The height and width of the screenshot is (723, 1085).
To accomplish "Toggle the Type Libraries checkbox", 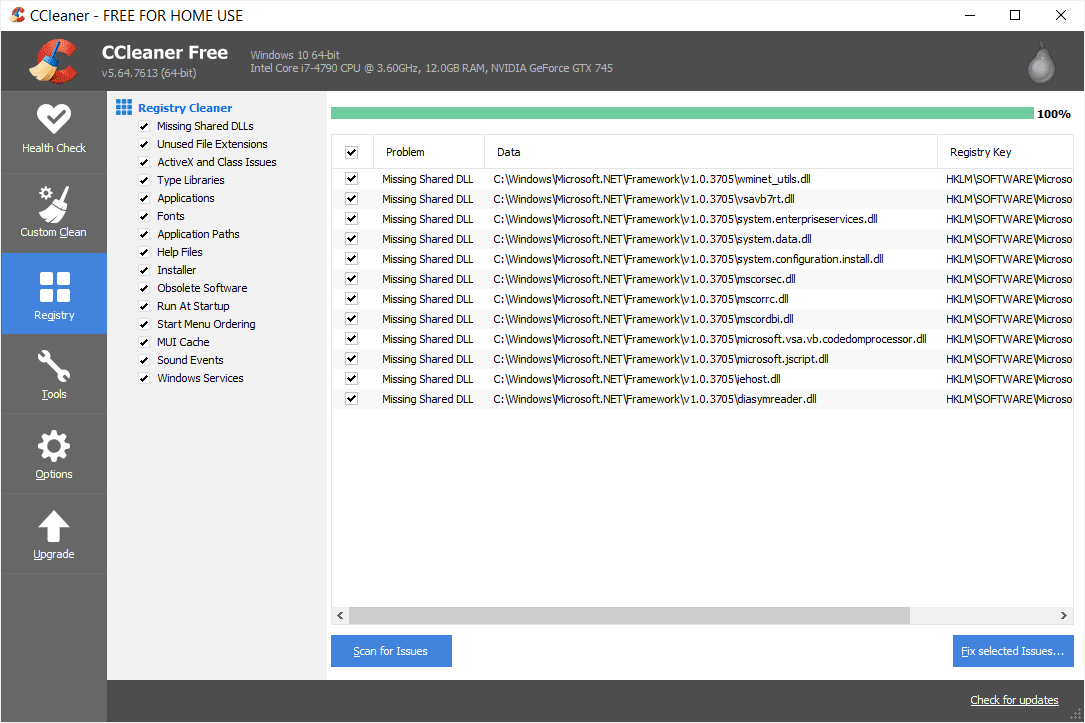I will tap(144, 181).
